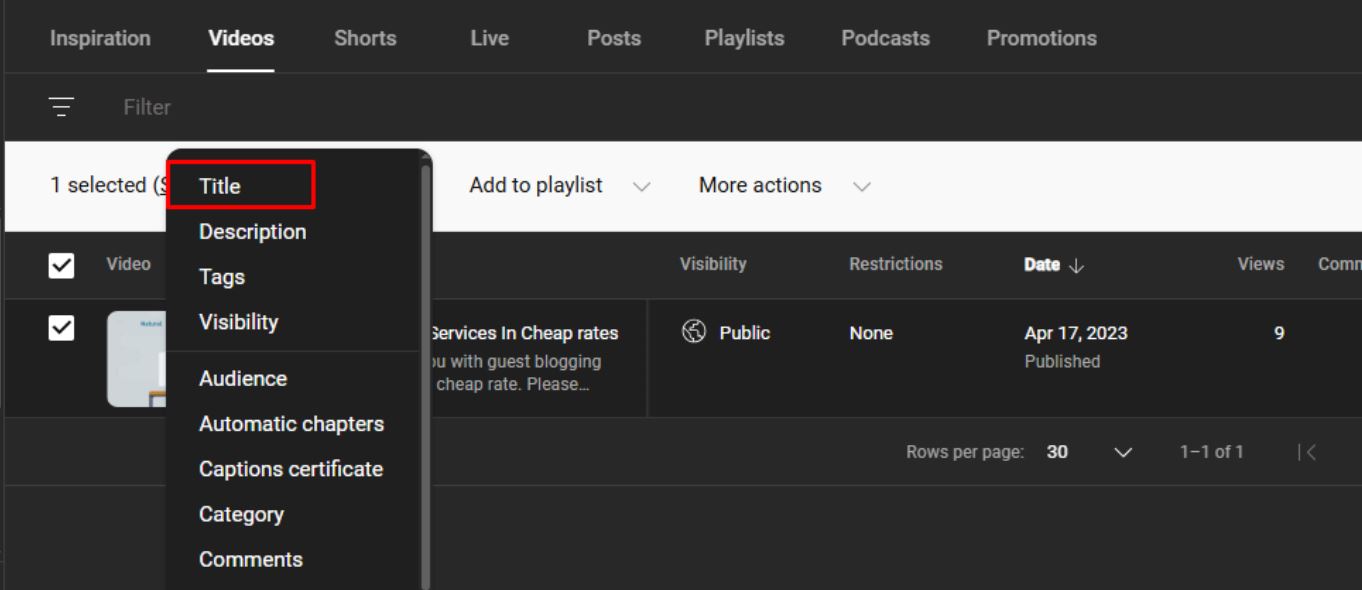Click the '1–1 of 1' pagination text

pyautogui.click(x=1212, y=452)
